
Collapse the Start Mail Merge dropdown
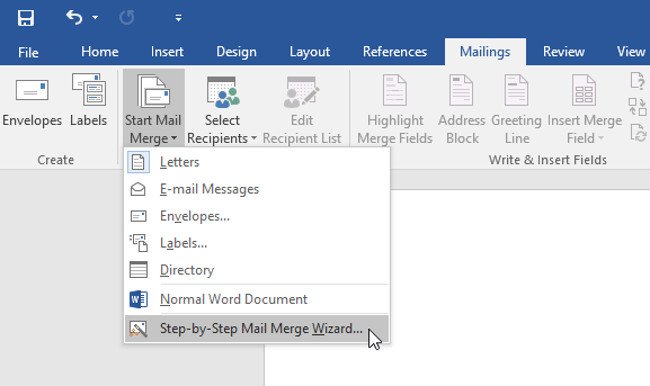[153, 109]
